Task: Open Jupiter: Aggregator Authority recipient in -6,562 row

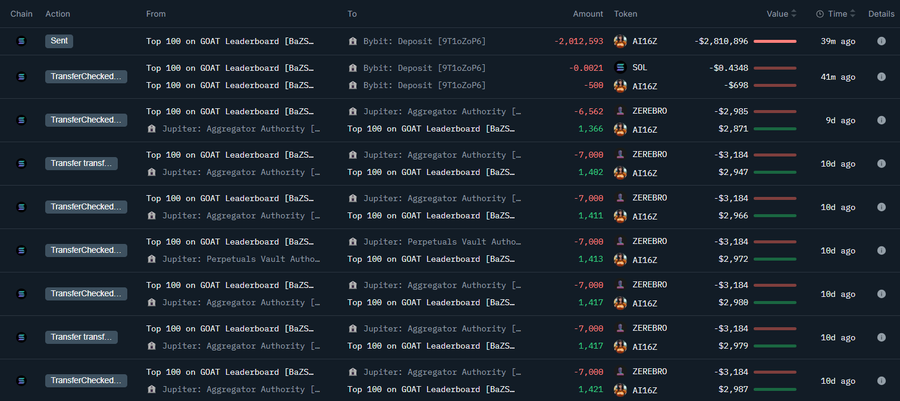Action: coord(442,111)
